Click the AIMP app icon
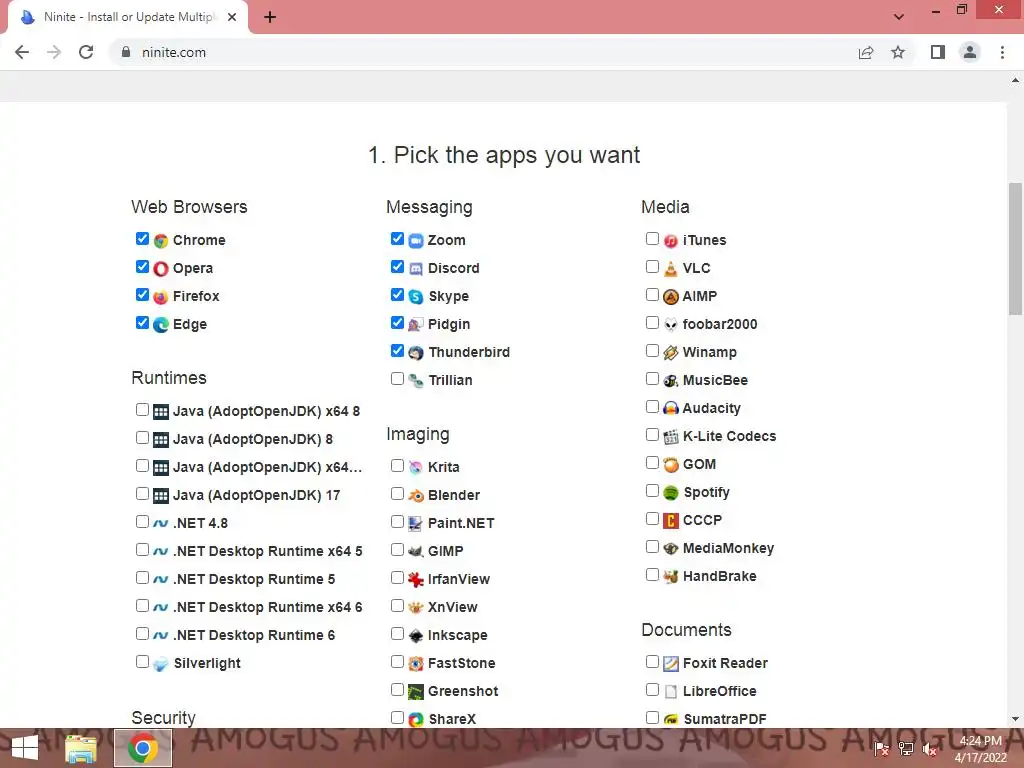This screenshot has width=1024, height=768. coord(671,297)
